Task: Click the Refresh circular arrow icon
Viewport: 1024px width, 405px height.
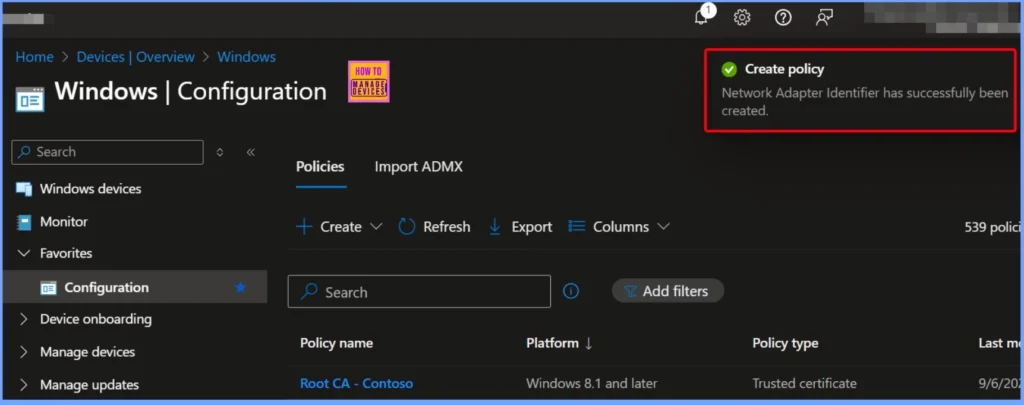Action: [407, 227]
